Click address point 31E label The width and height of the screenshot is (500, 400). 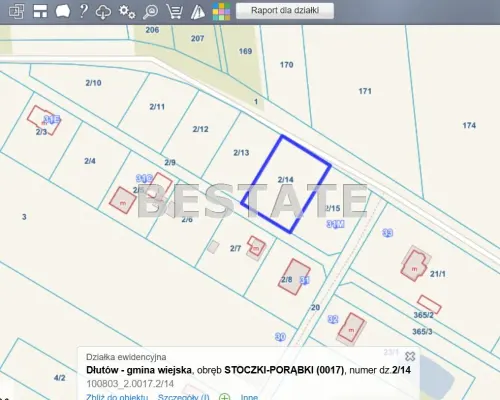[x=52, y=119]
